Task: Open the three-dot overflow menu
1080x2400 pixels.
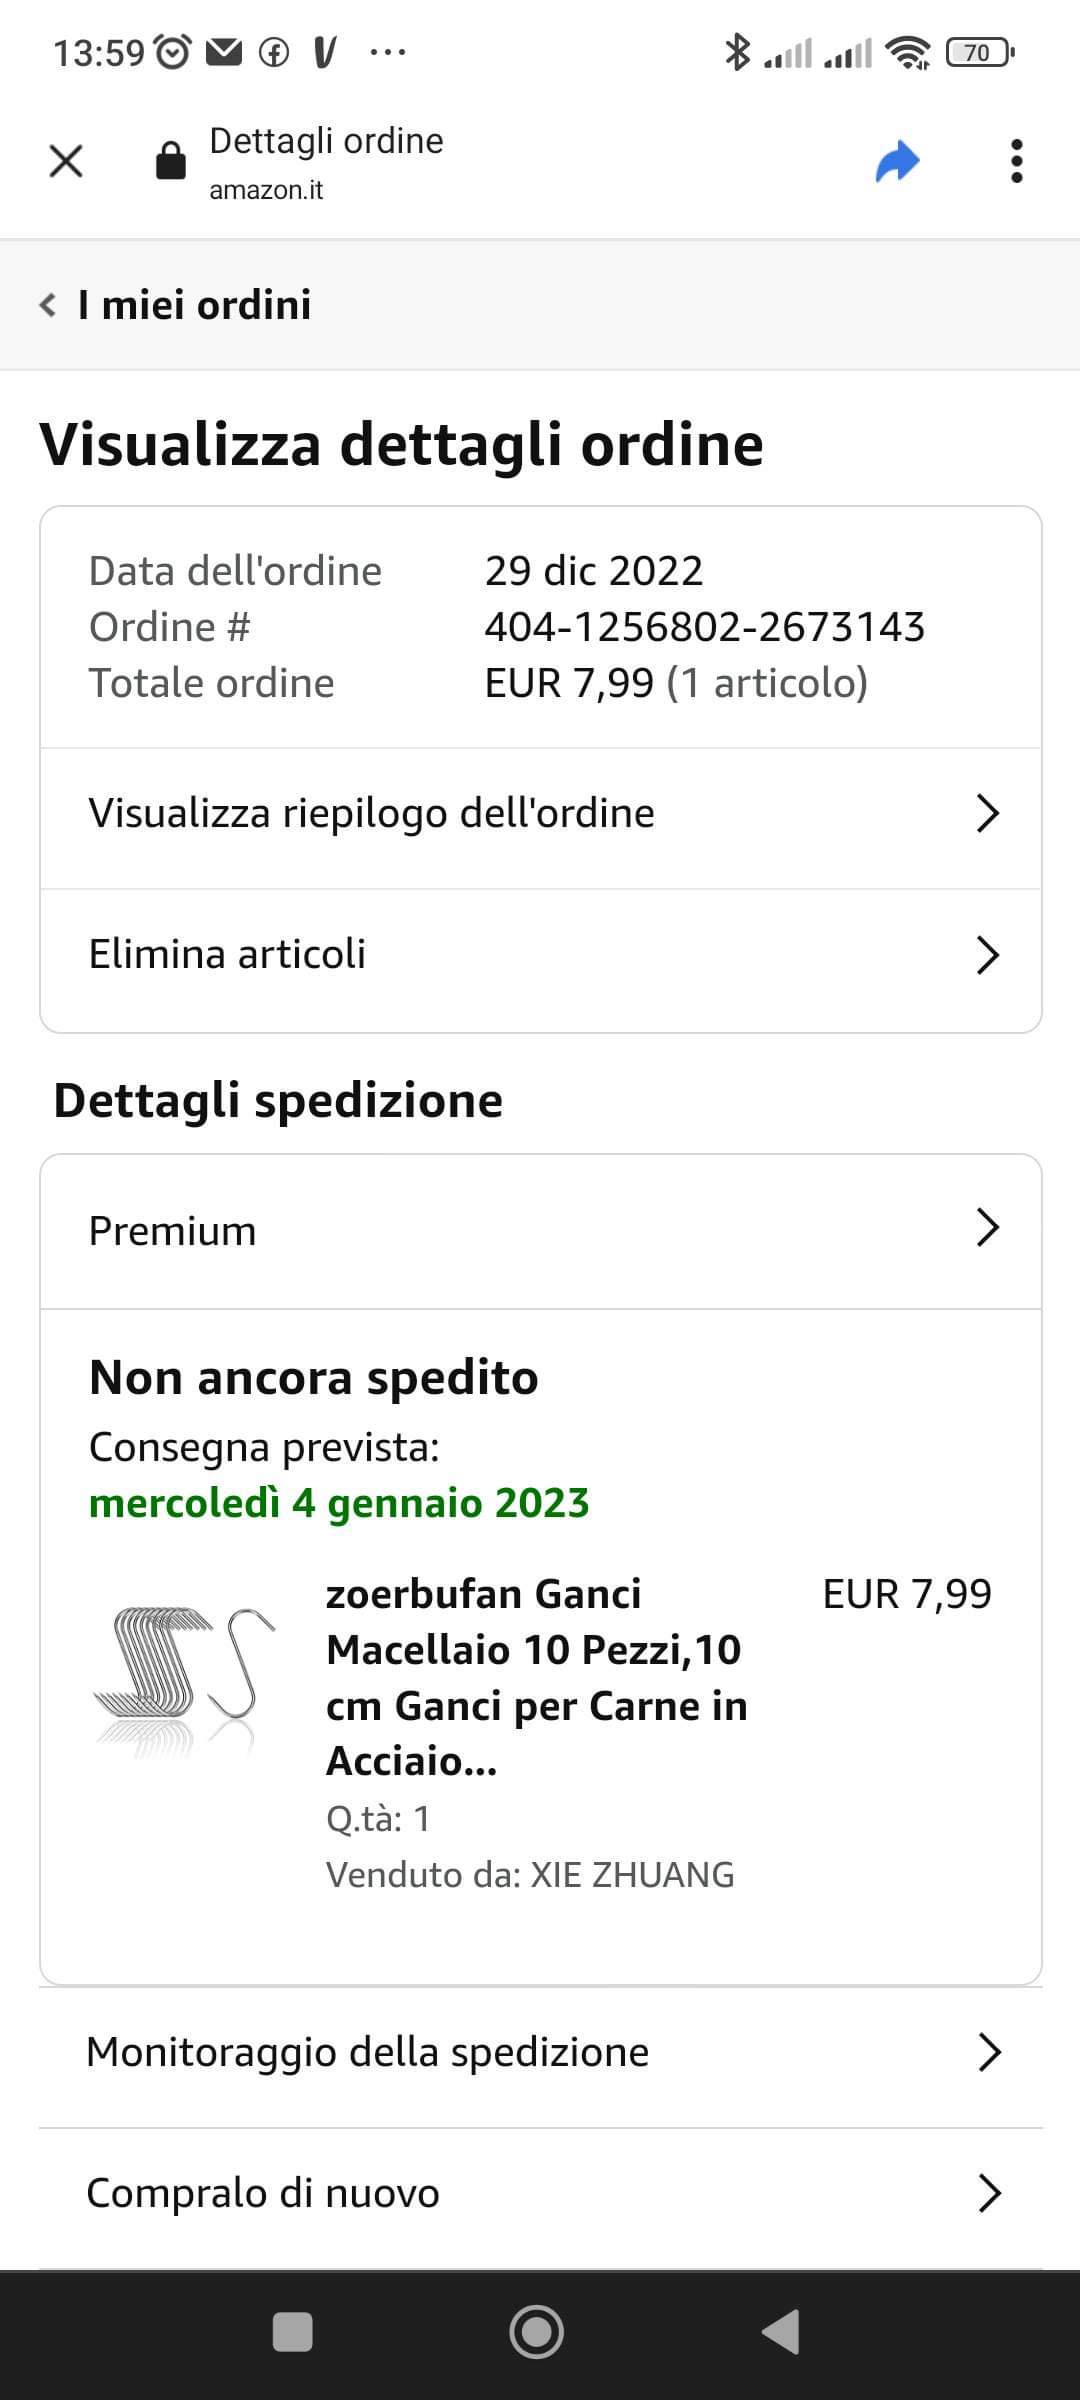Action: 1016,161
